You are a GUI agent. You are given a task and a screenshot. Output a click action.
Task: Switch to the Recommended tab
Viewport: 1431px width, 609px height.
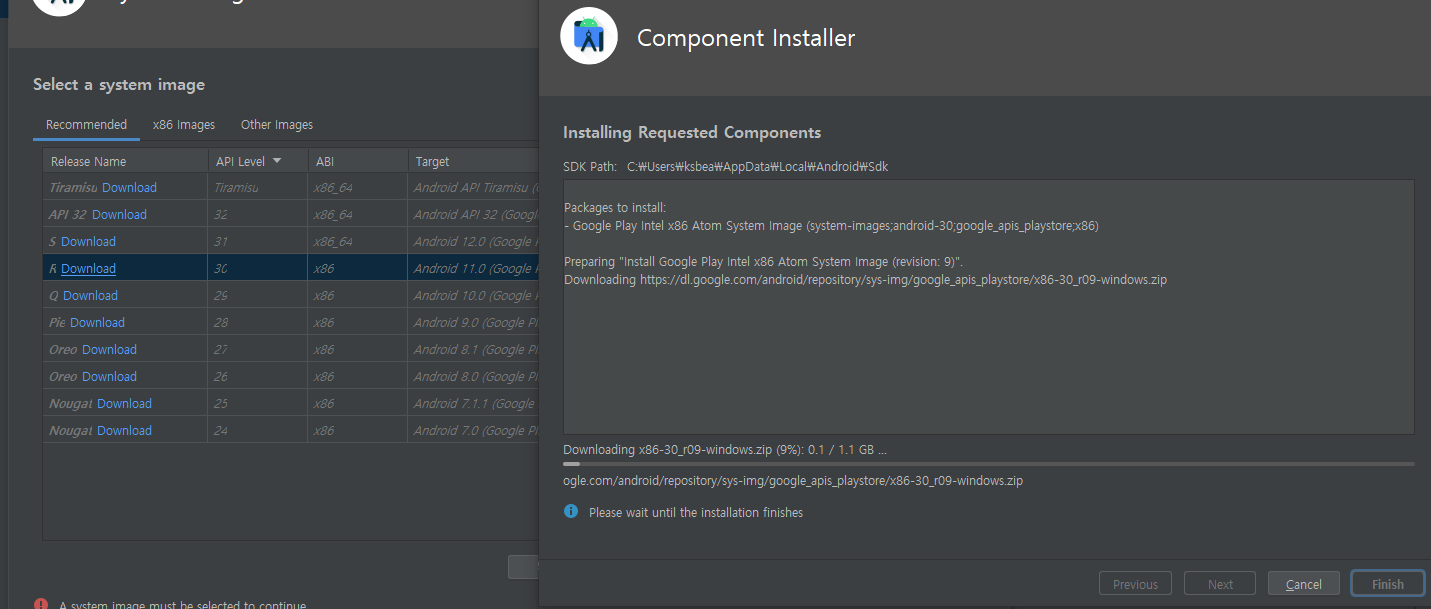[86, 125]
